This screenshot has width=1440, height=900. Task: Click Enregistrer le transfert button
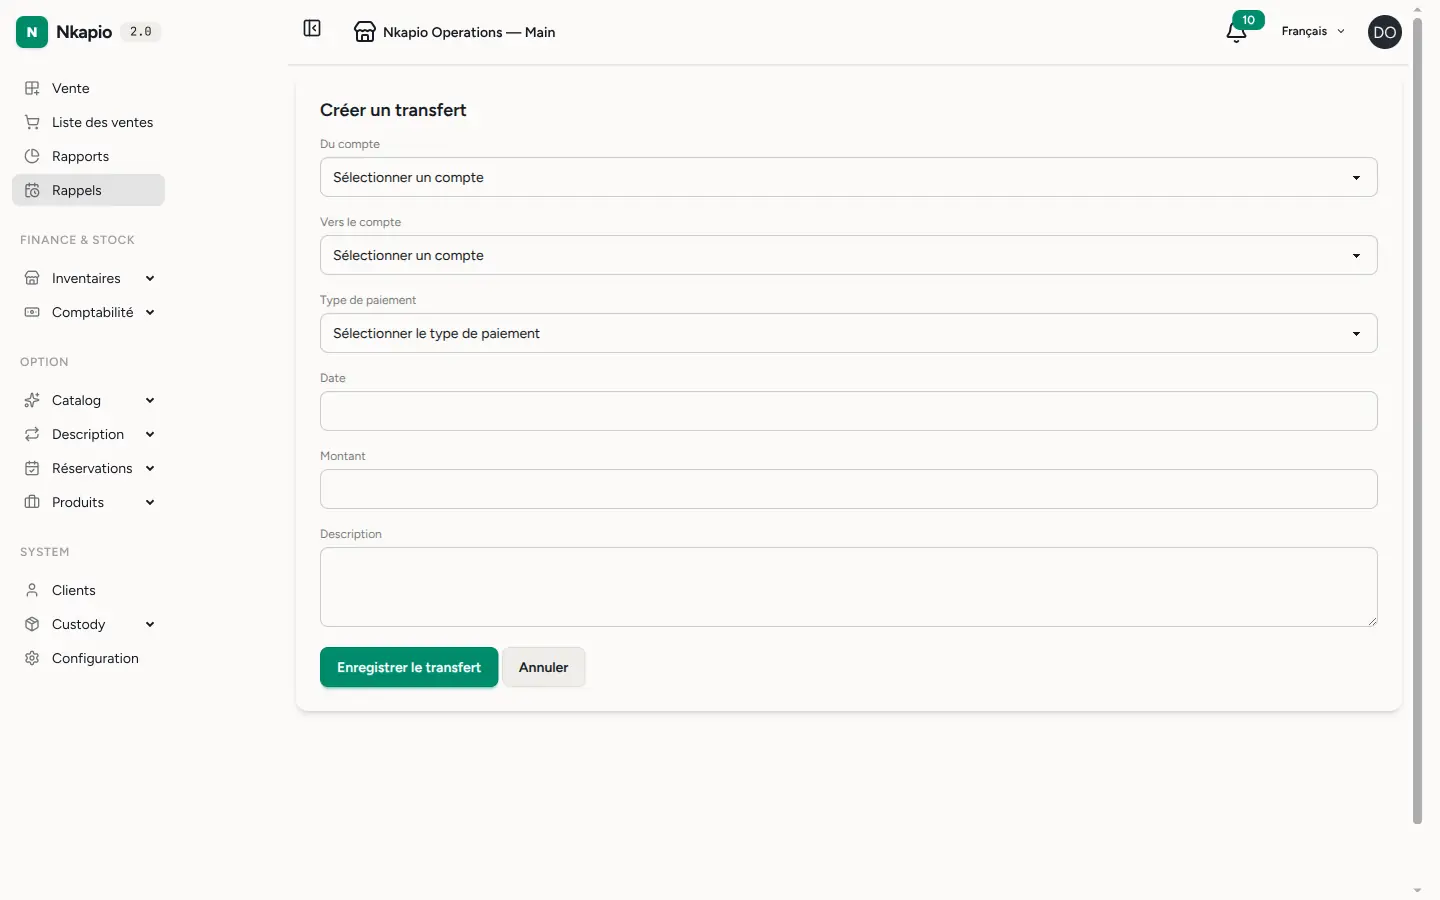409,667
